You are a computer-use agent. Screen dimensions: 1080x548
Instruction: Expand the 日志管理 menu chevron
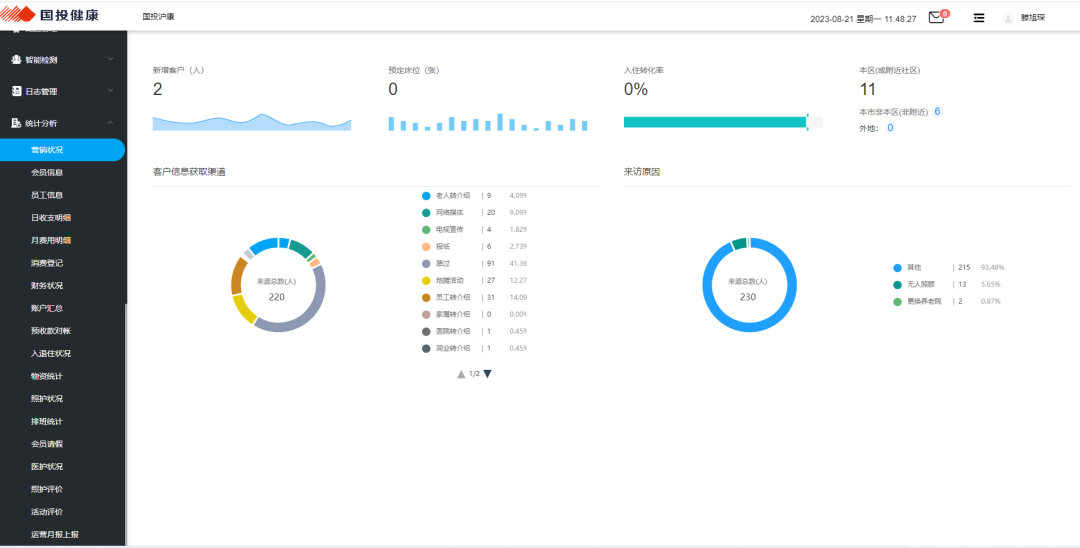point(111,91)
